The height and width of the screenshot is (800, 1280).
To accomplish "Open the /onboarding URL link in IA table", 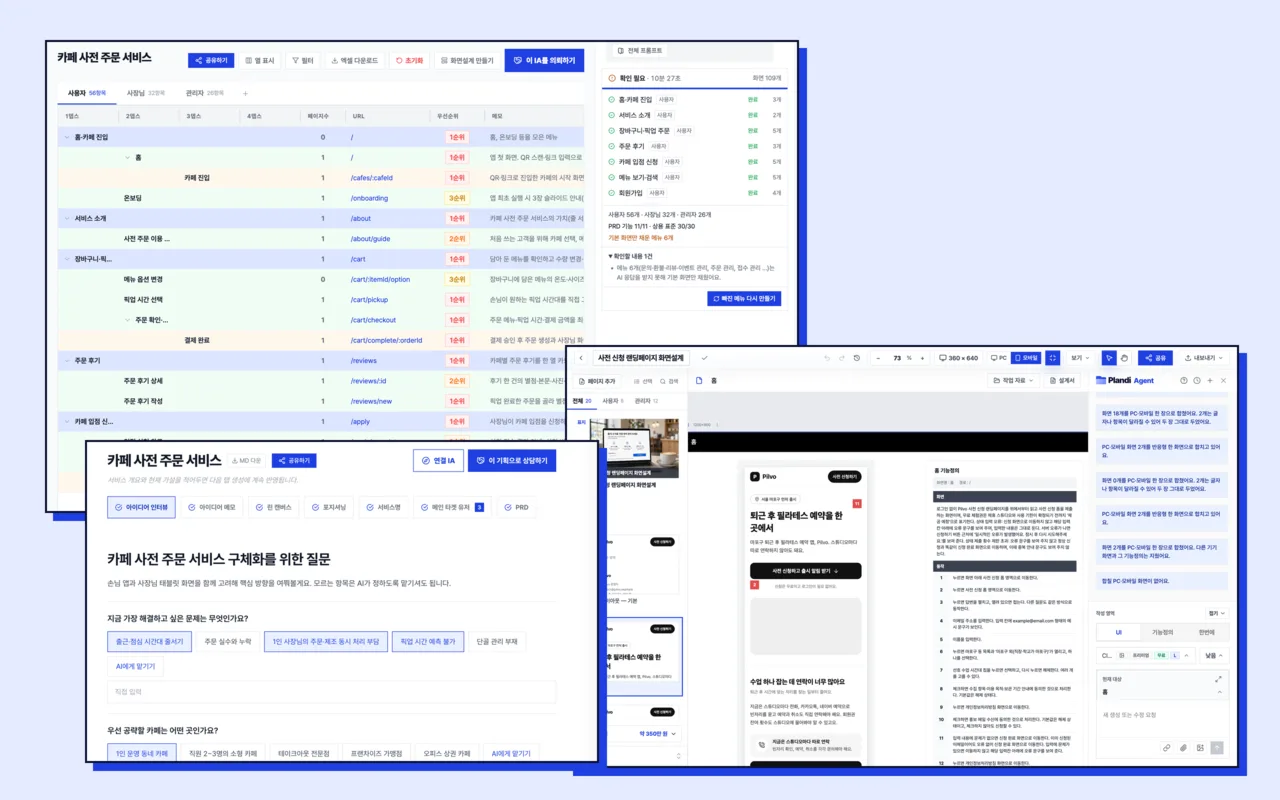I will coord(369,198).
